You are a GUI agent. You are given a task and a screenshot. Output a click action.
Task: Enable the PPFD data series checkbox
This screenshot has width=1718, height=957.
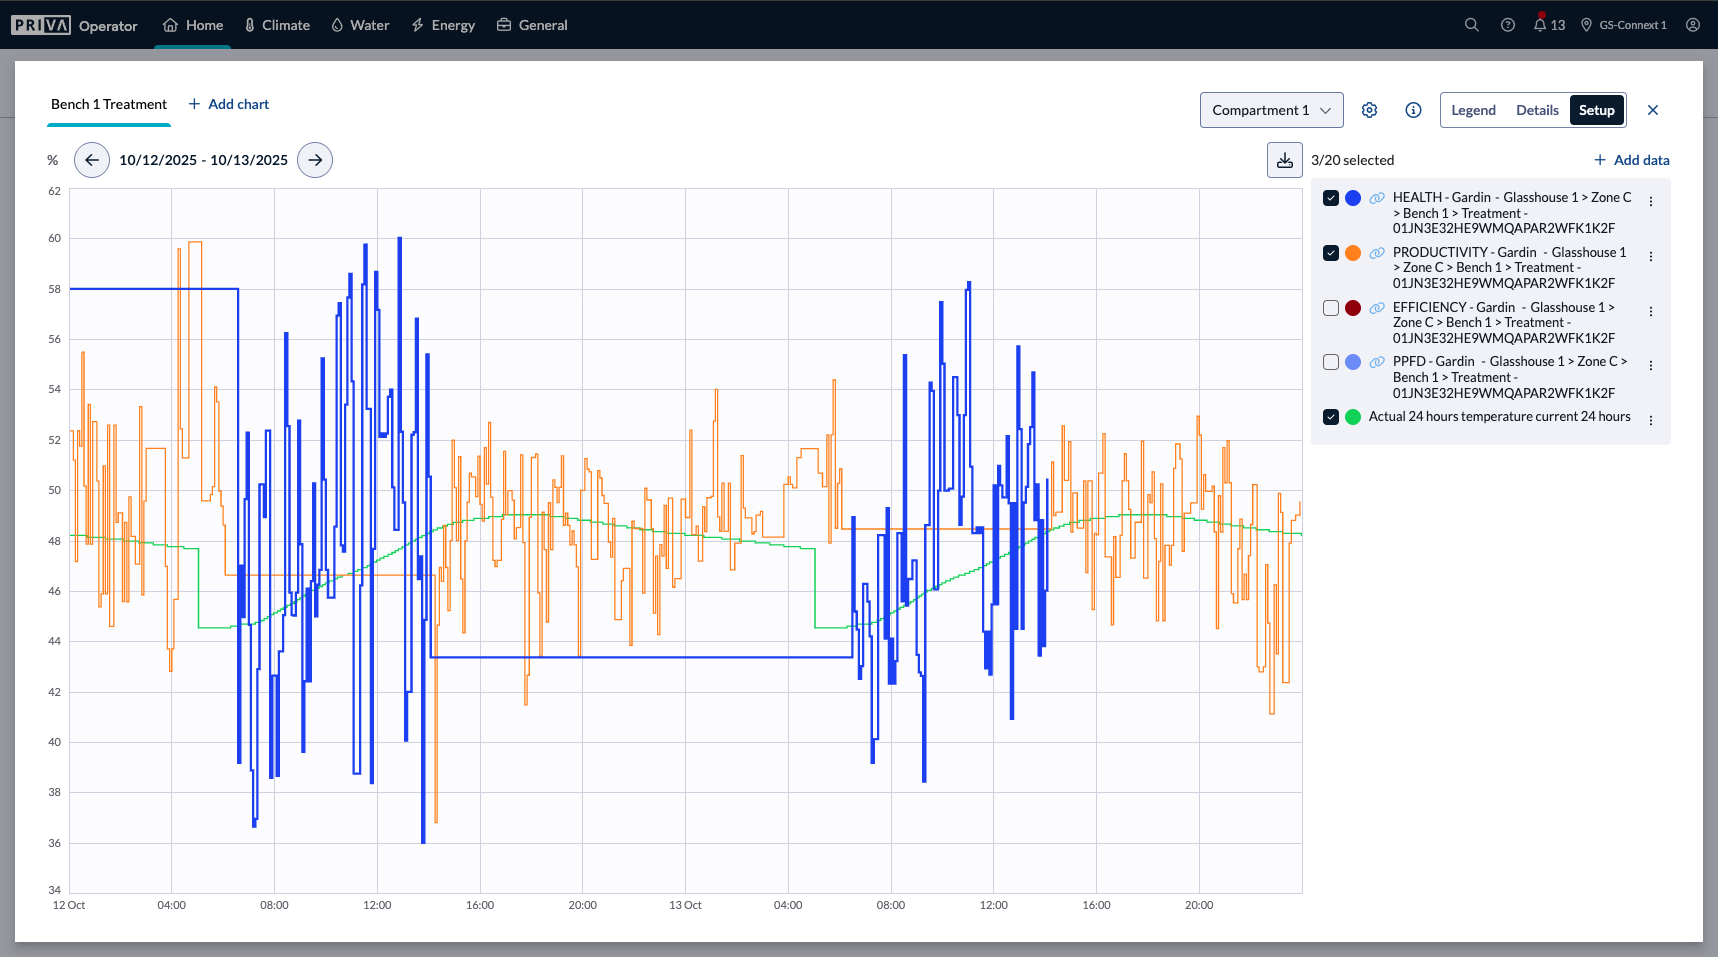1330,362
